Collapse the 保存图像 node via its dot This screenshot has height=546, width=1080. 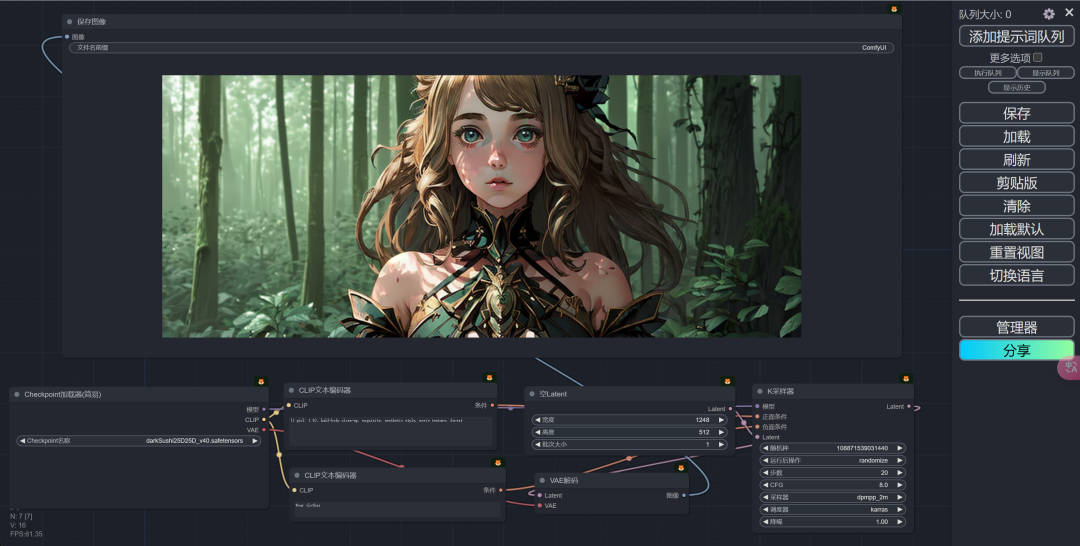tap(70, 22)
